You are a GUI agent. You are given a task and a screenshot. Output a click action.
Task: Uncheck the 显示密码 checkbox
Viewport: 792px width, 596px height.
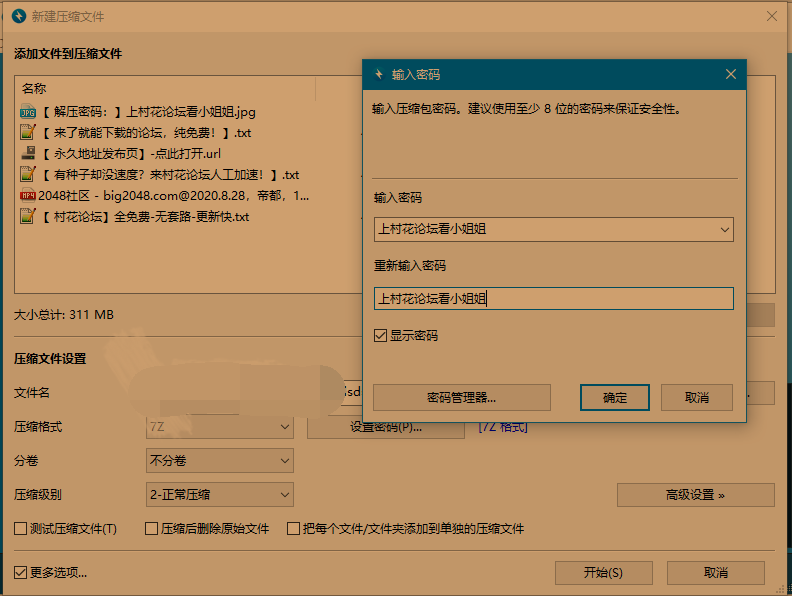click(x=380, y=336)
